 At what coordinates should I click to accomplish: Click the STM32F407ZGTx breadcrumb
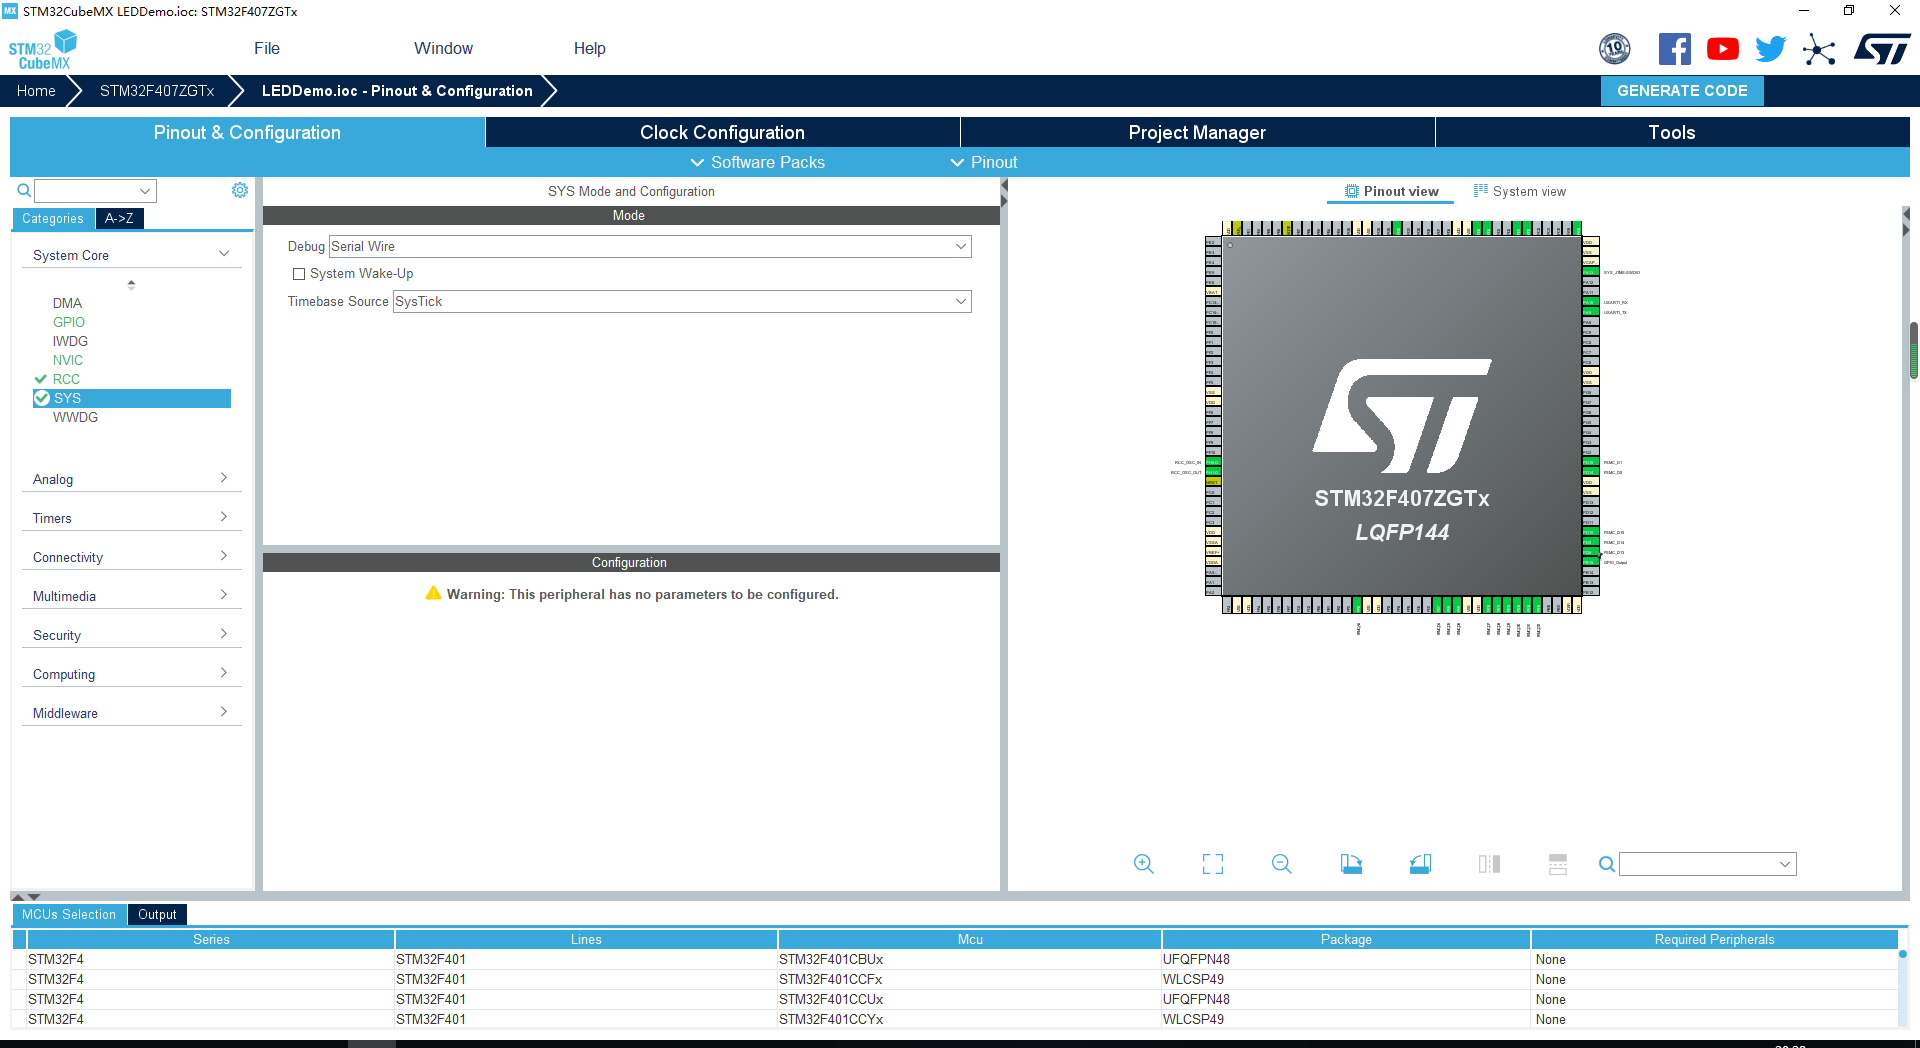tap(157, 90)
